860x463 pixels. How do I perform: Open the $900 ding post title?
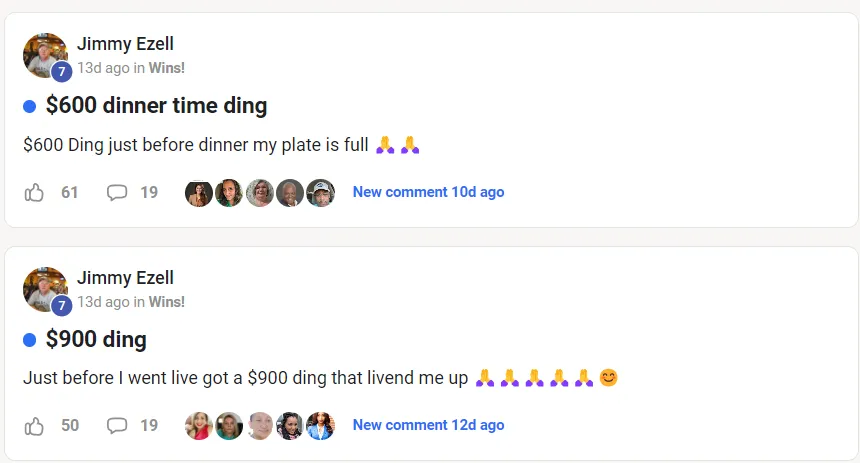pos(96,339)
